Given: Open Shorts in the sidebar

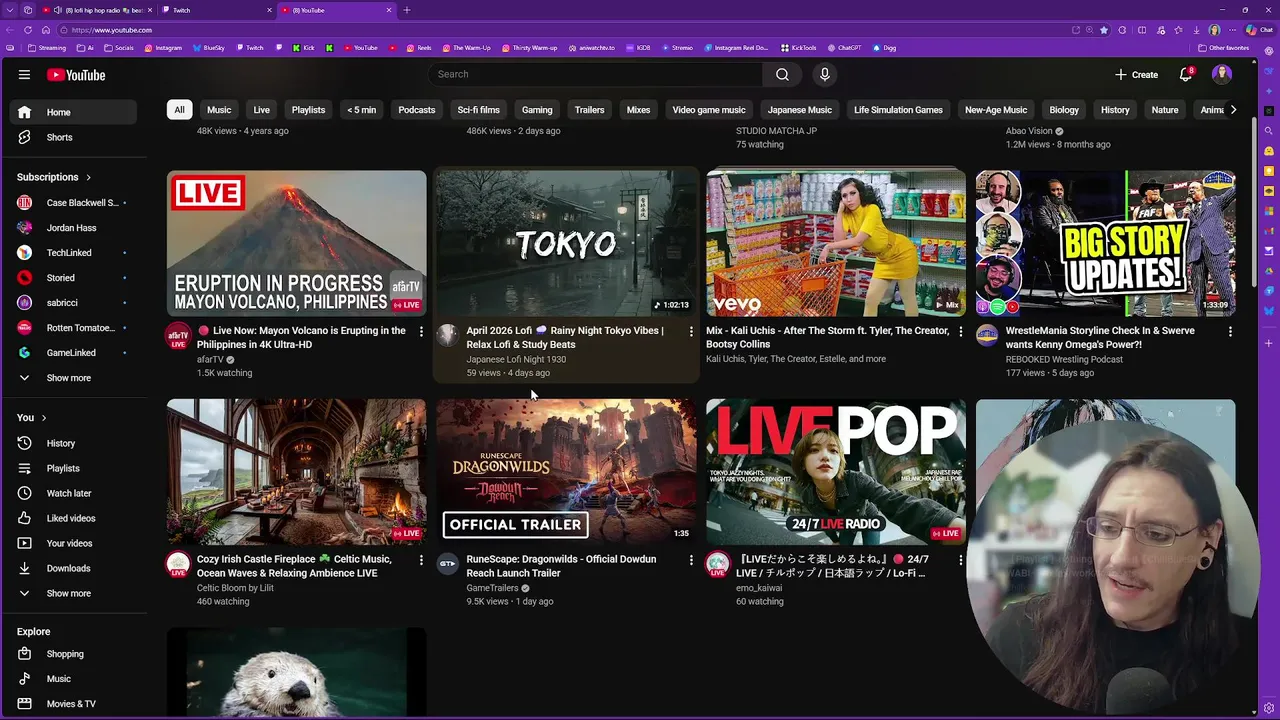Looking at the screenshot, I should point(75,137).
